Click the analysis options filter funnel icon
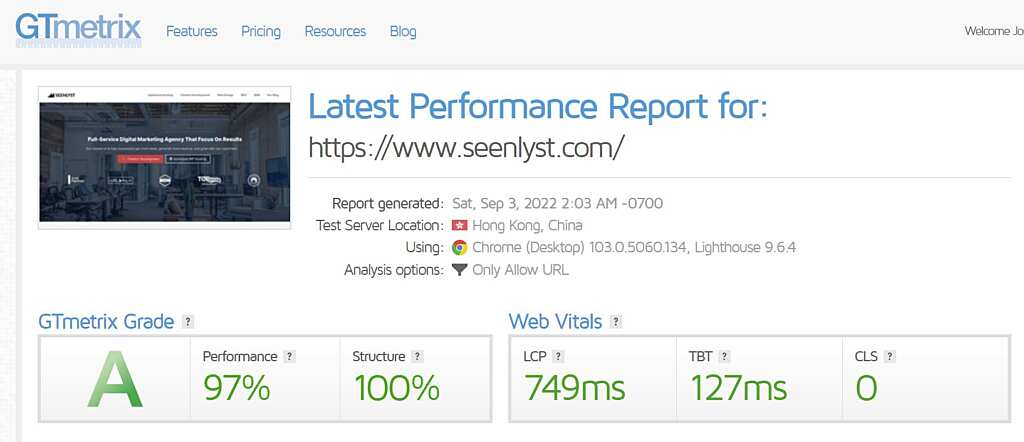1024x442 pixels. (x=460, y=270)
